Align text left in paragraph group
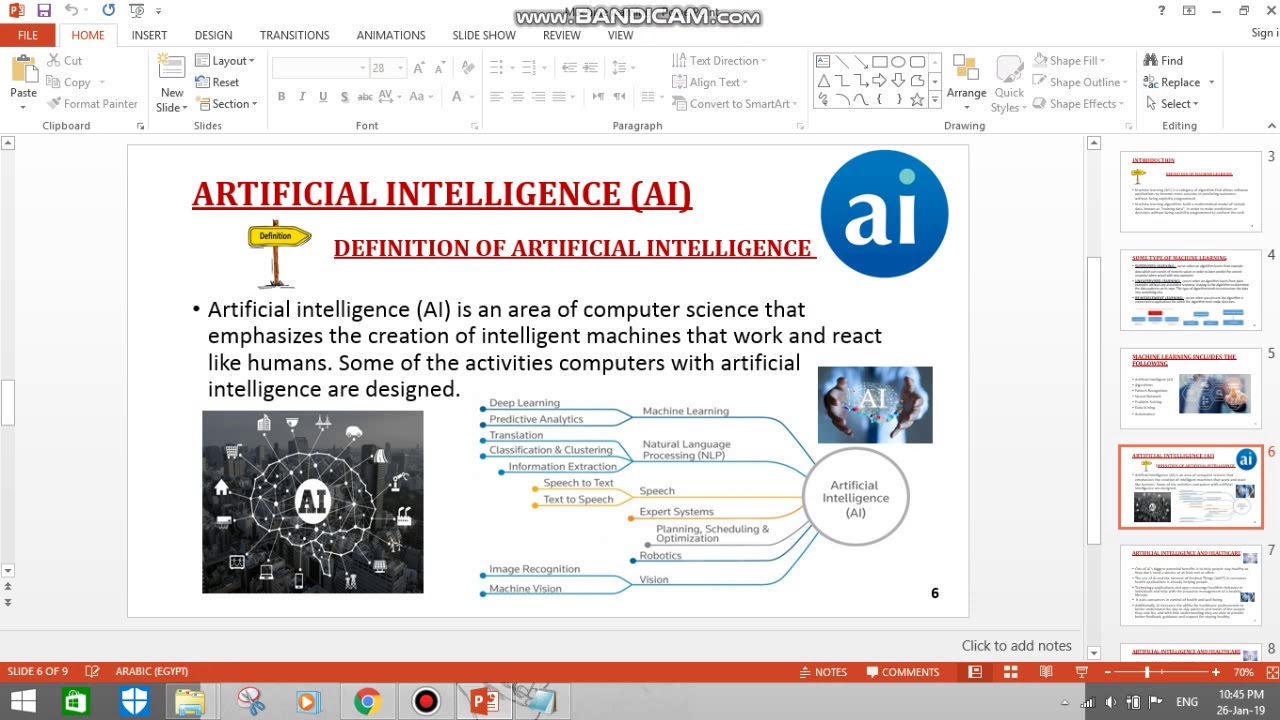 tap(496, 97)
